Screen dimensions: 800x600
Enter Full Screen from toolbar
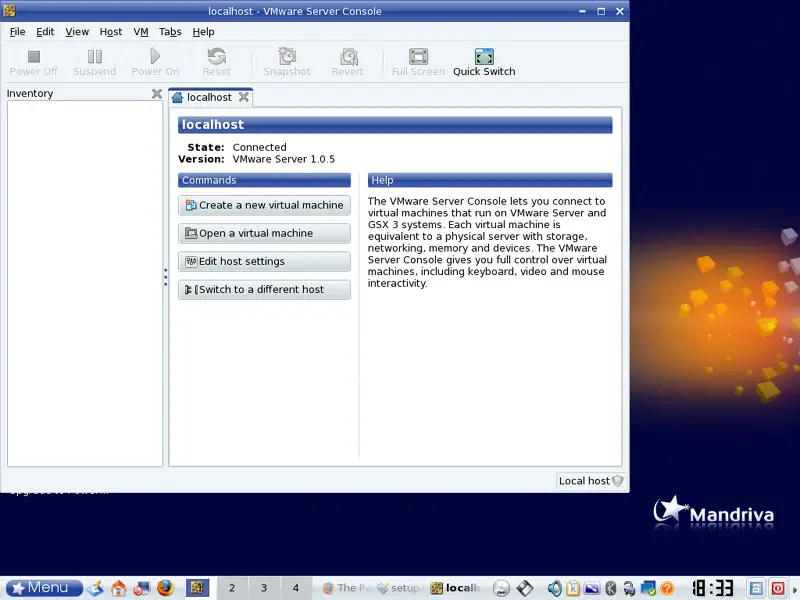tap(418, 62)
